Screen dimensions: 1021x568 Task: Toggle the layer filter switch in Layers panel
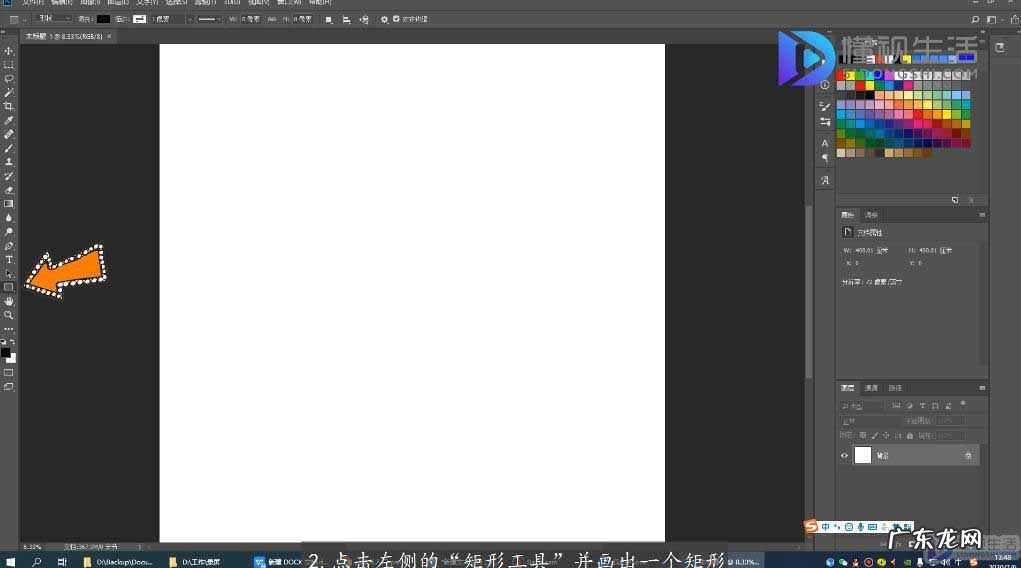[x=962, y=405]
